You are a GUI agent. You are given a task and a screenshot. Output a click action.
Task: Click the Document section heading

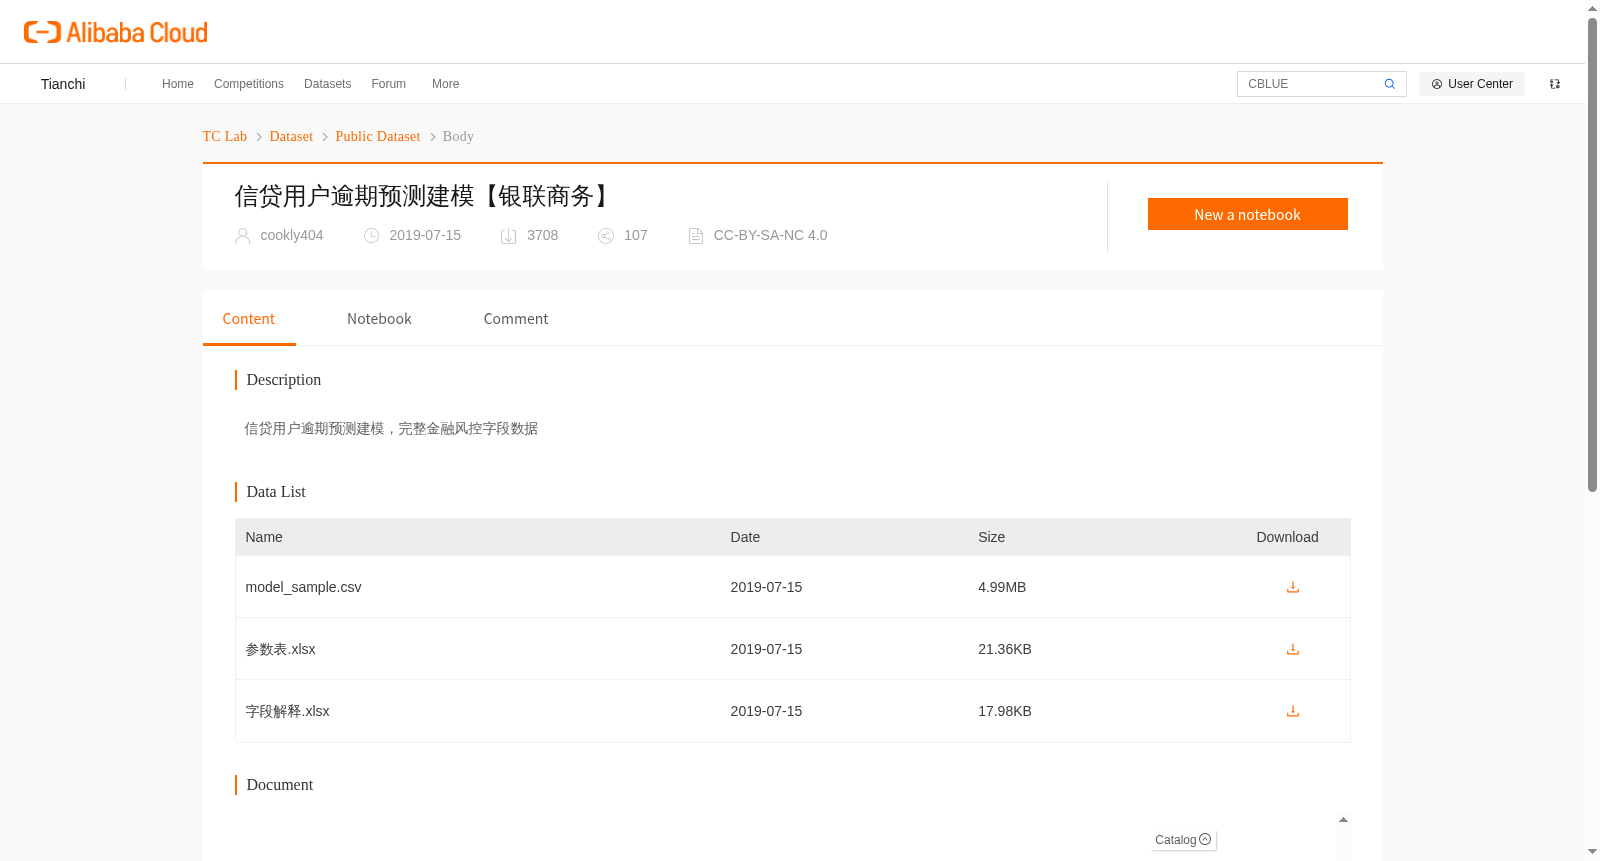[x=280, y=785]
